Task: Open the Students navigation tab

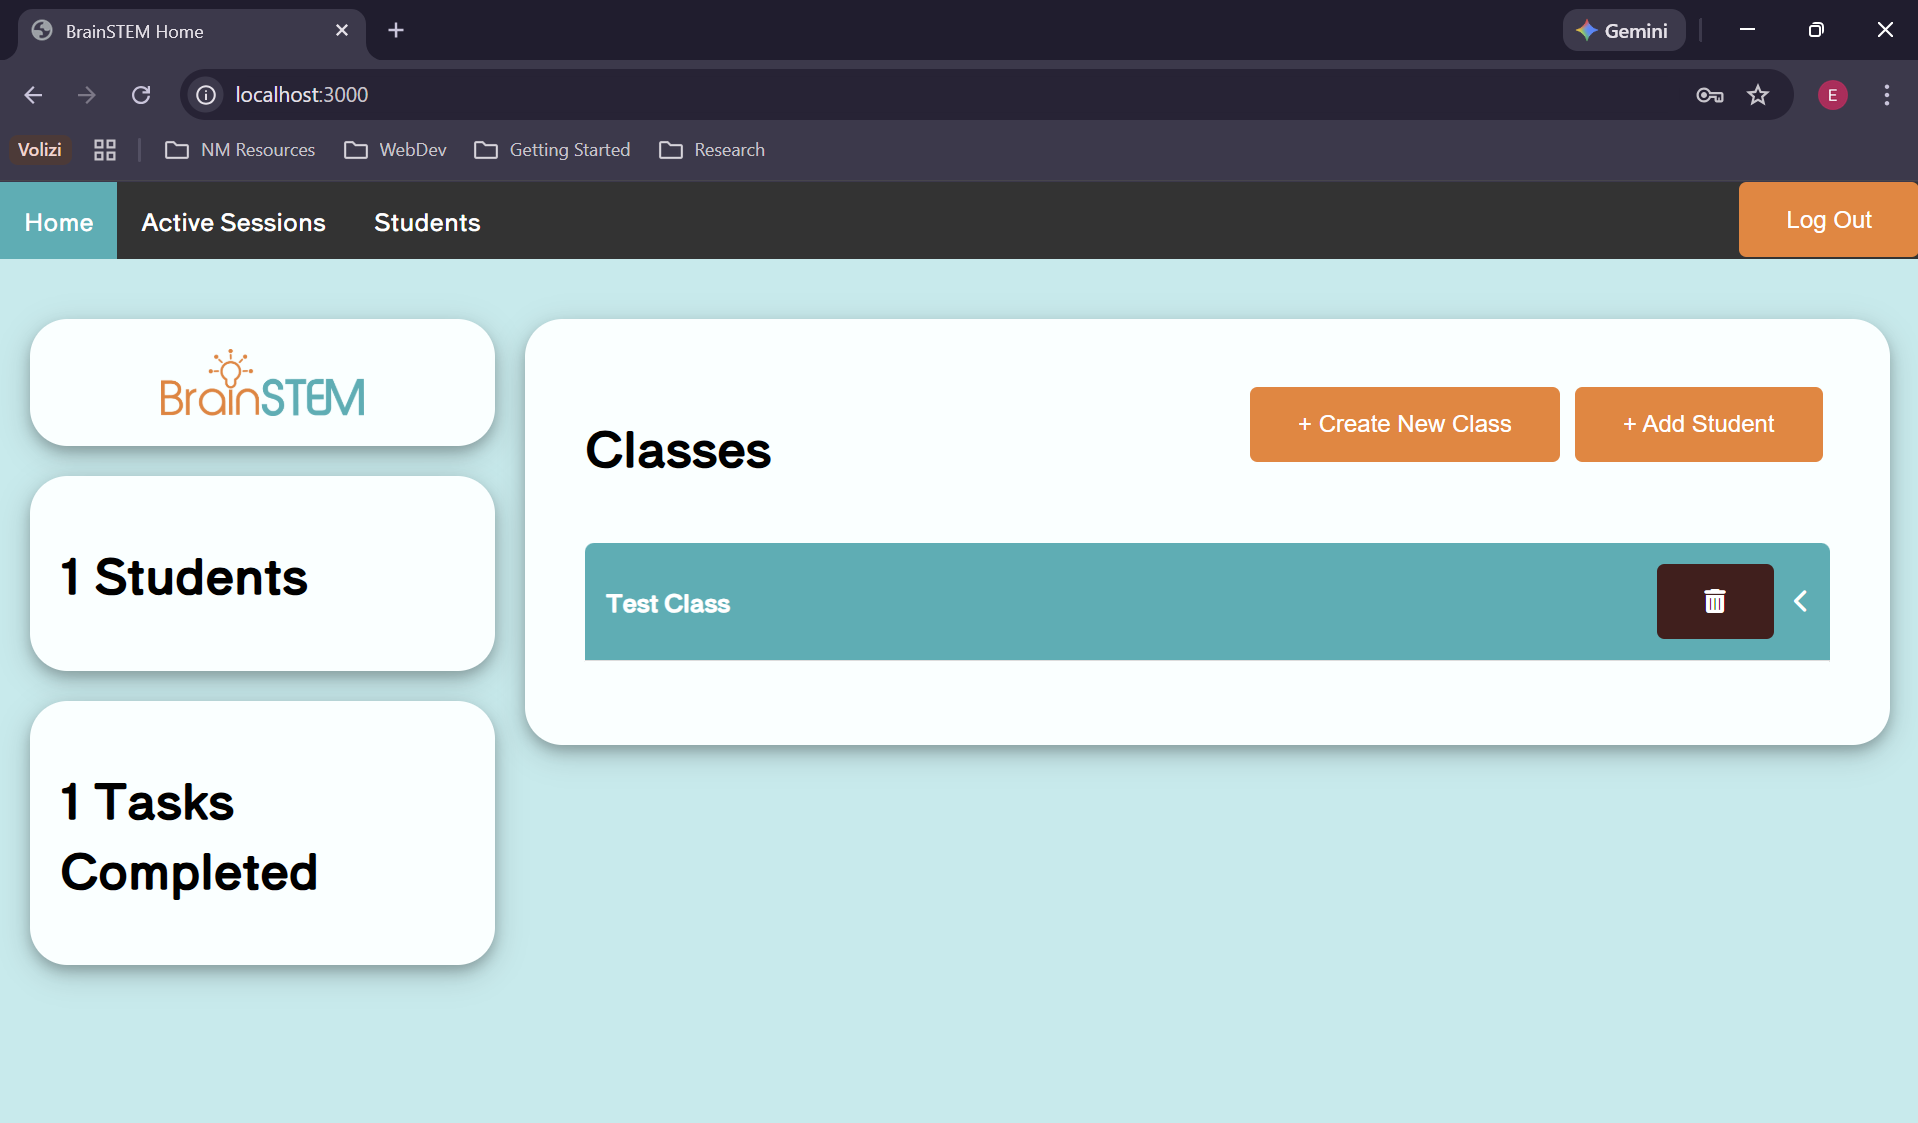Action: (x=427, y=222)
